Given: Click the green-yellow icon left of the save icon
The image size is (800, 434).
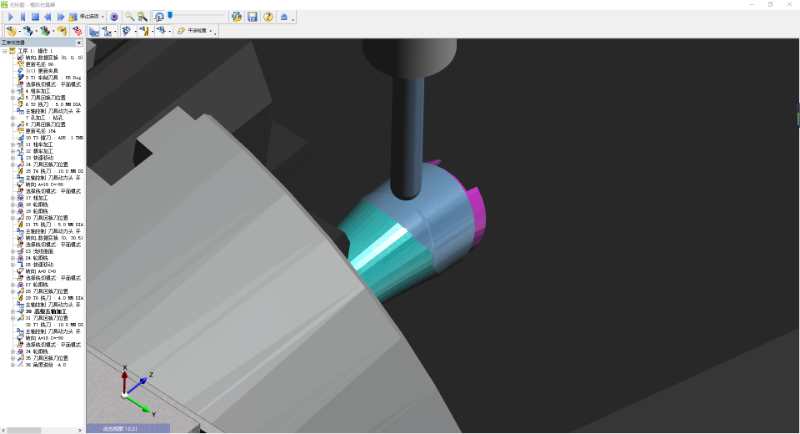Looking at the screenshot, I should click(236, 17).
